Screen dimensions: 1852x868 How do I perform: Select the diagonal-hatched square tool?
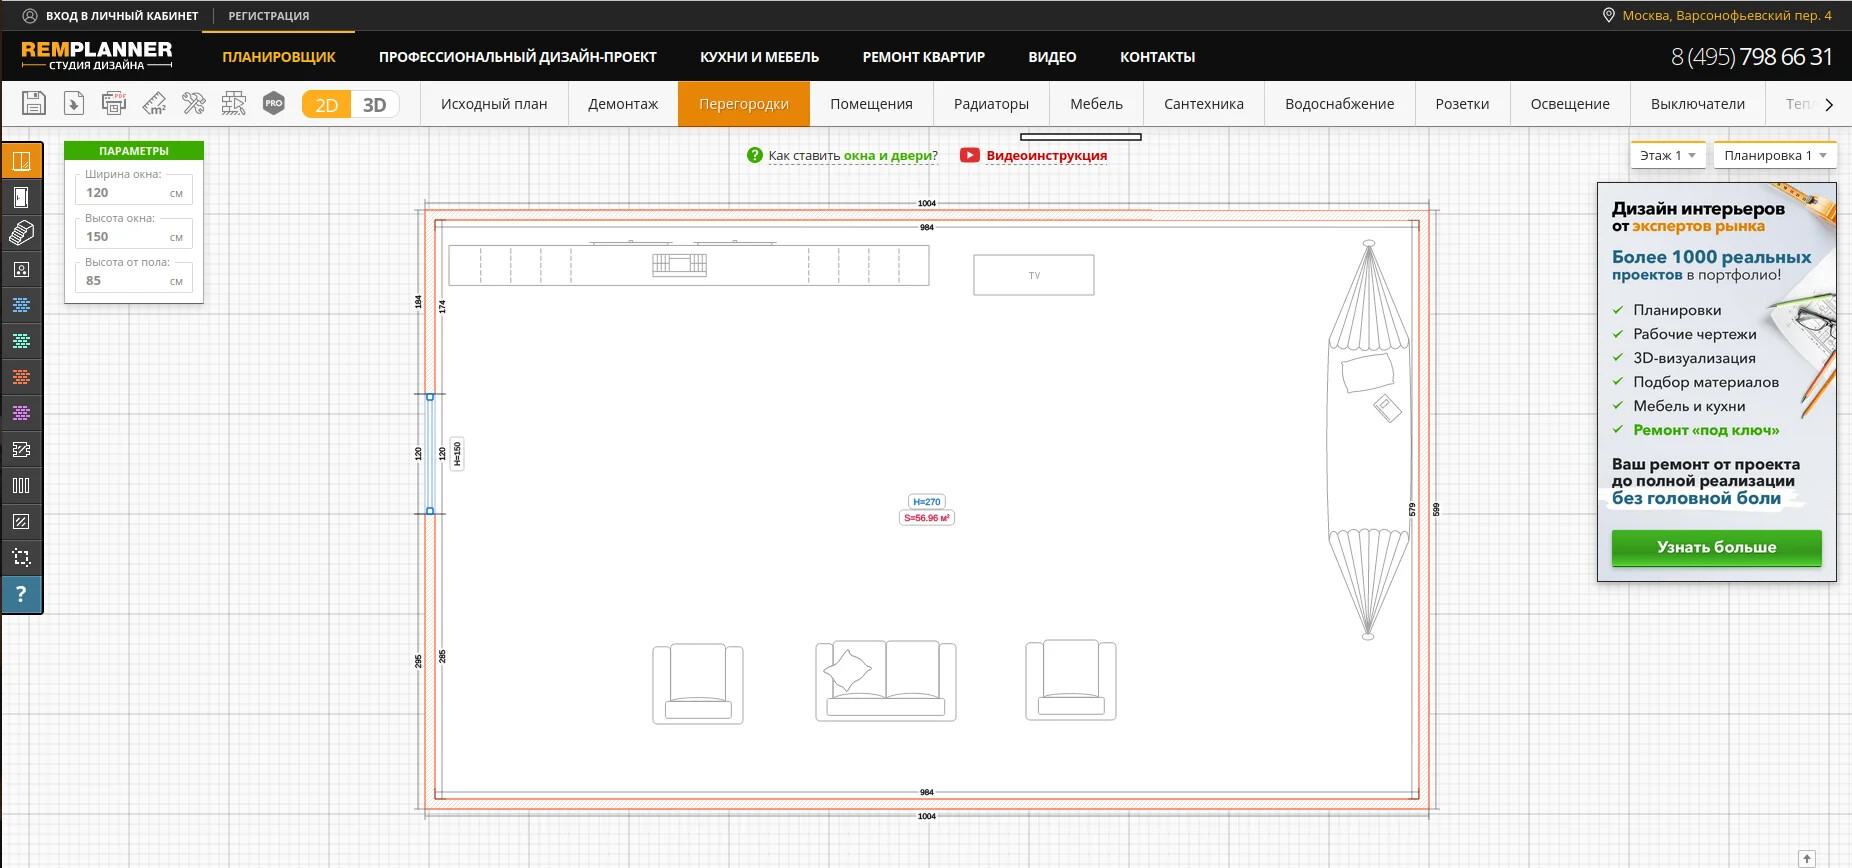coord(21,521)
